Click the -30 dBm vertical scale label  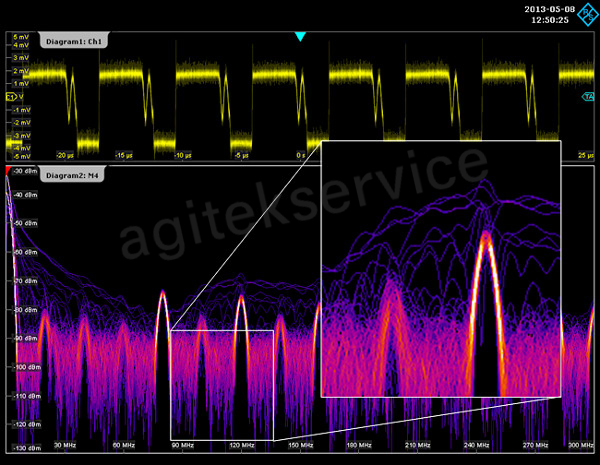tap(24, 172)
